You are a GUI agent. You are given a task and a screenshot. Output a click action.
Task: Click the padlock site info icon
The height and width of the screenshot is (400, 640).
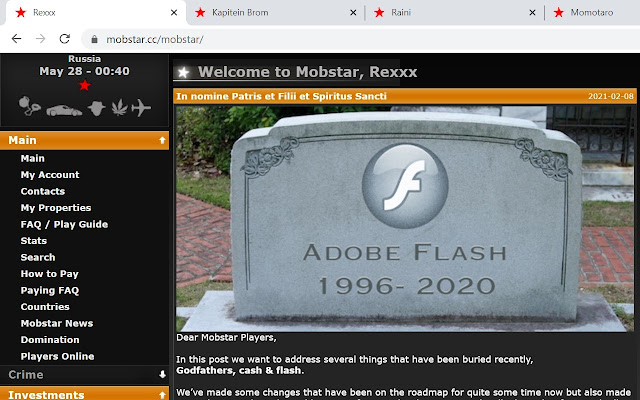(94, 39)
